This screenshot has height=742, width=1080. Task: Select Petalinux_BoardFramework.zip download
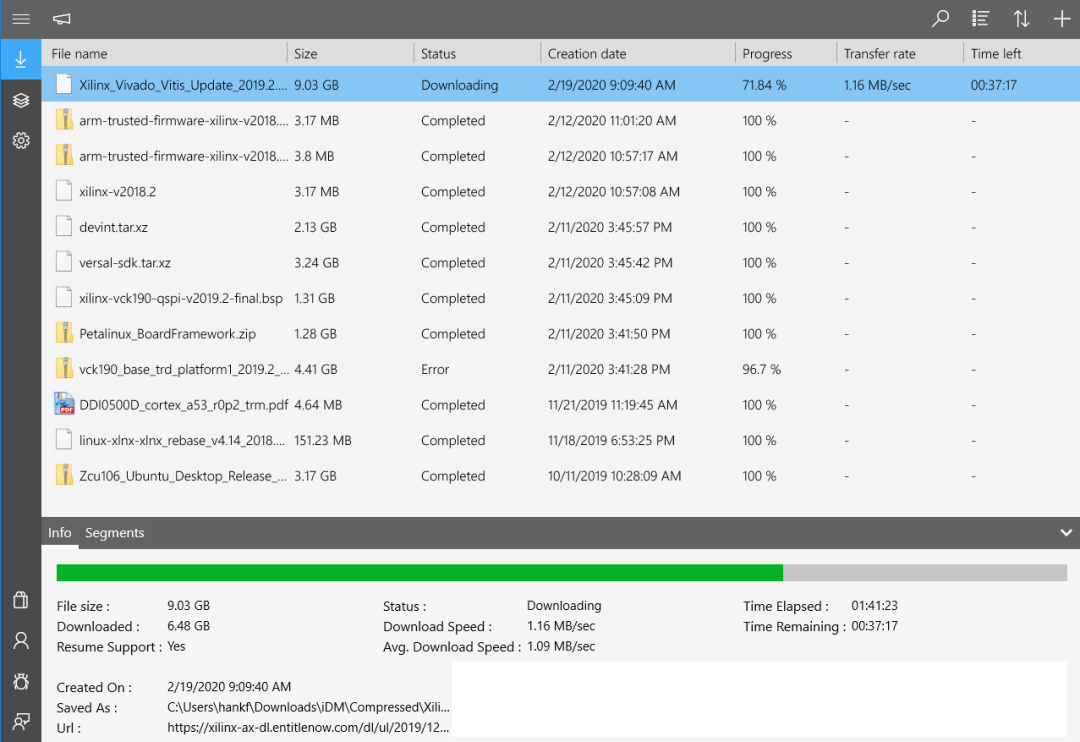[561, 333]
